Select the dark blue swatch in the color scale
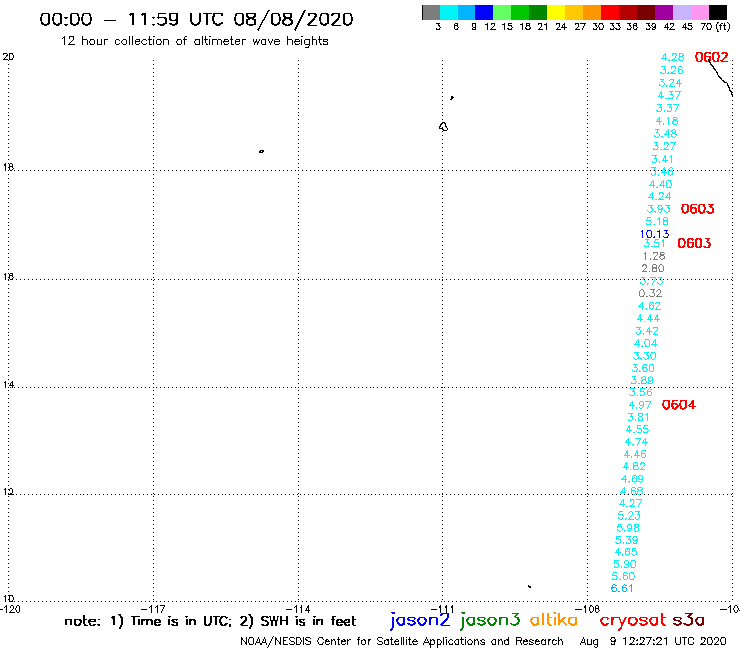This screenshot has width=740, height=650. [484, 12]
